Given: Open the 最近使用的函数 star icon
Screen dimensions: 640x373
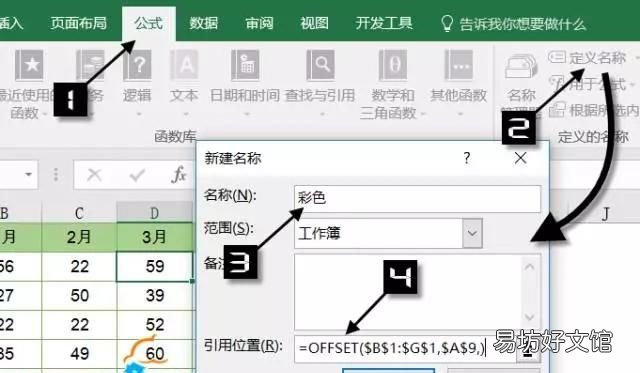Looking at the screenshot, I should tap(29, 65).
